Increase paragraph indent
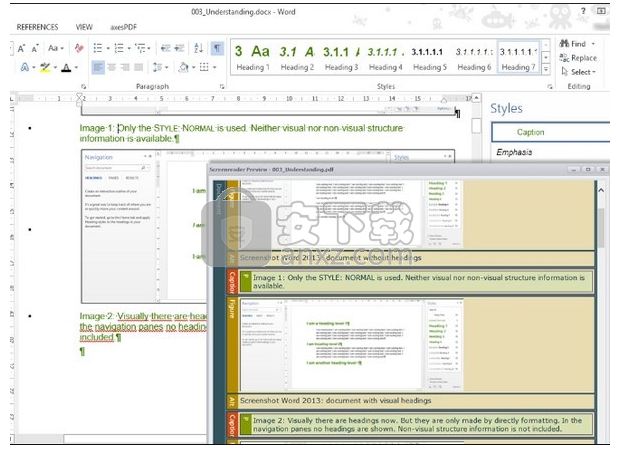618x457 pixels. 179,48
